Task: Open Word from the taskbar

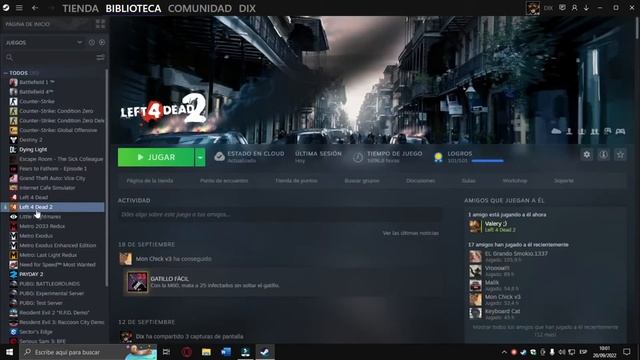Action: (226, 352)
